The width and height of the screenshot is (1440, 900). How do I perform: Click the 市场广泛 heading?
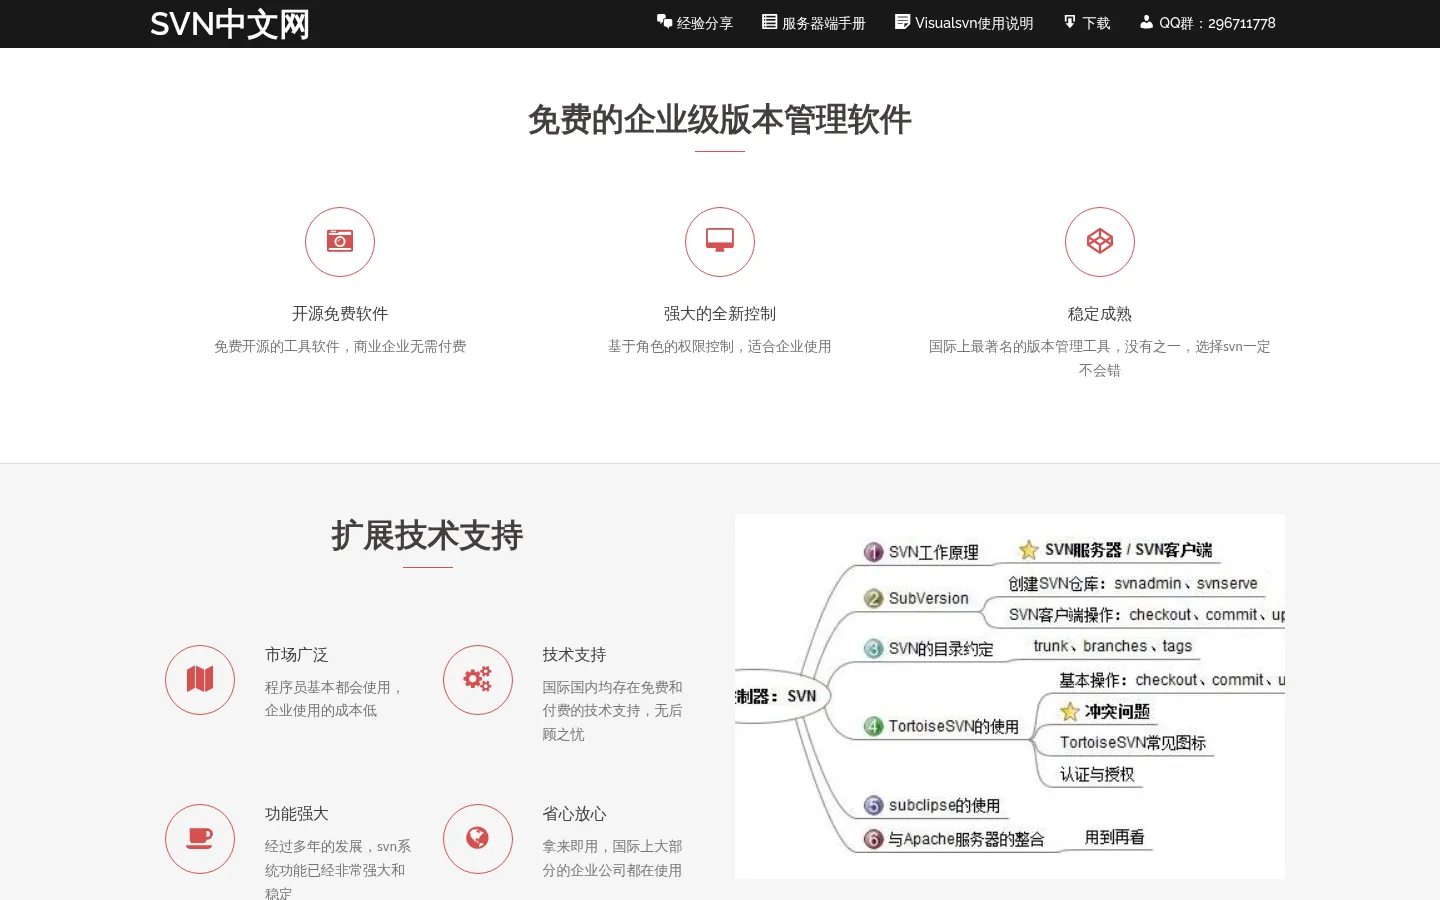click(x=297, y=655)
